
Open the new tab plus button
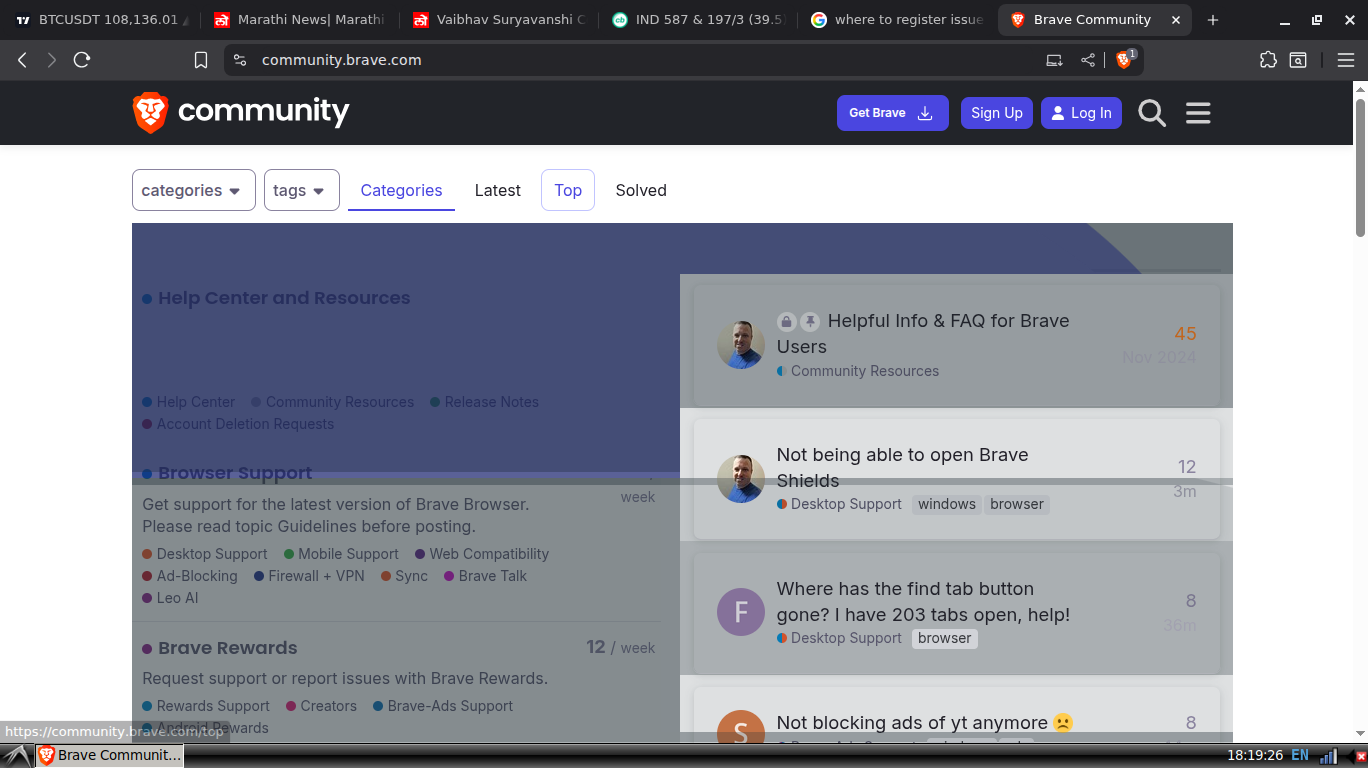(x=1213, y=20)
